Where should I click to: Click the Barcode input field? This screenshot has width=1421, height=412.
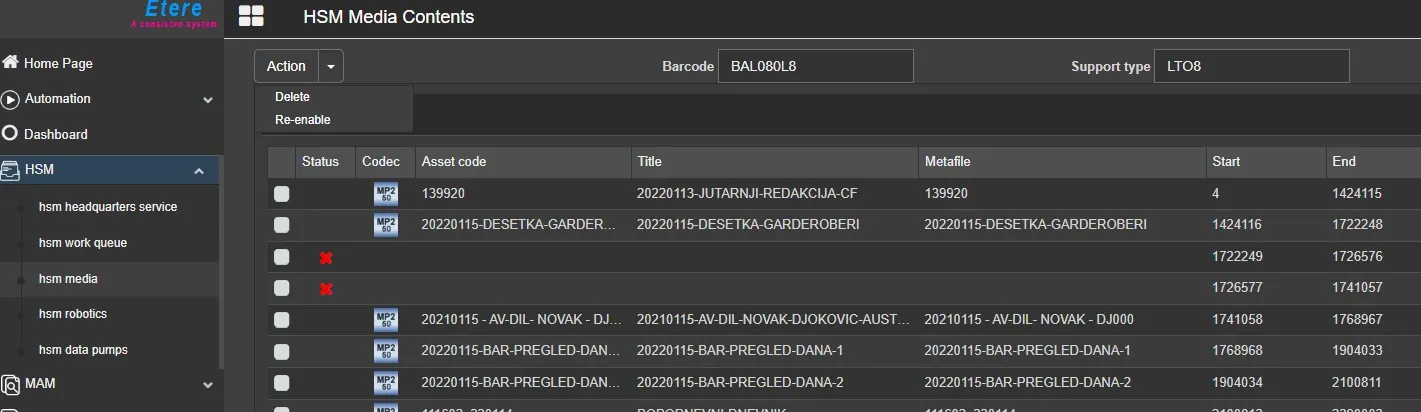click(815, 67)
